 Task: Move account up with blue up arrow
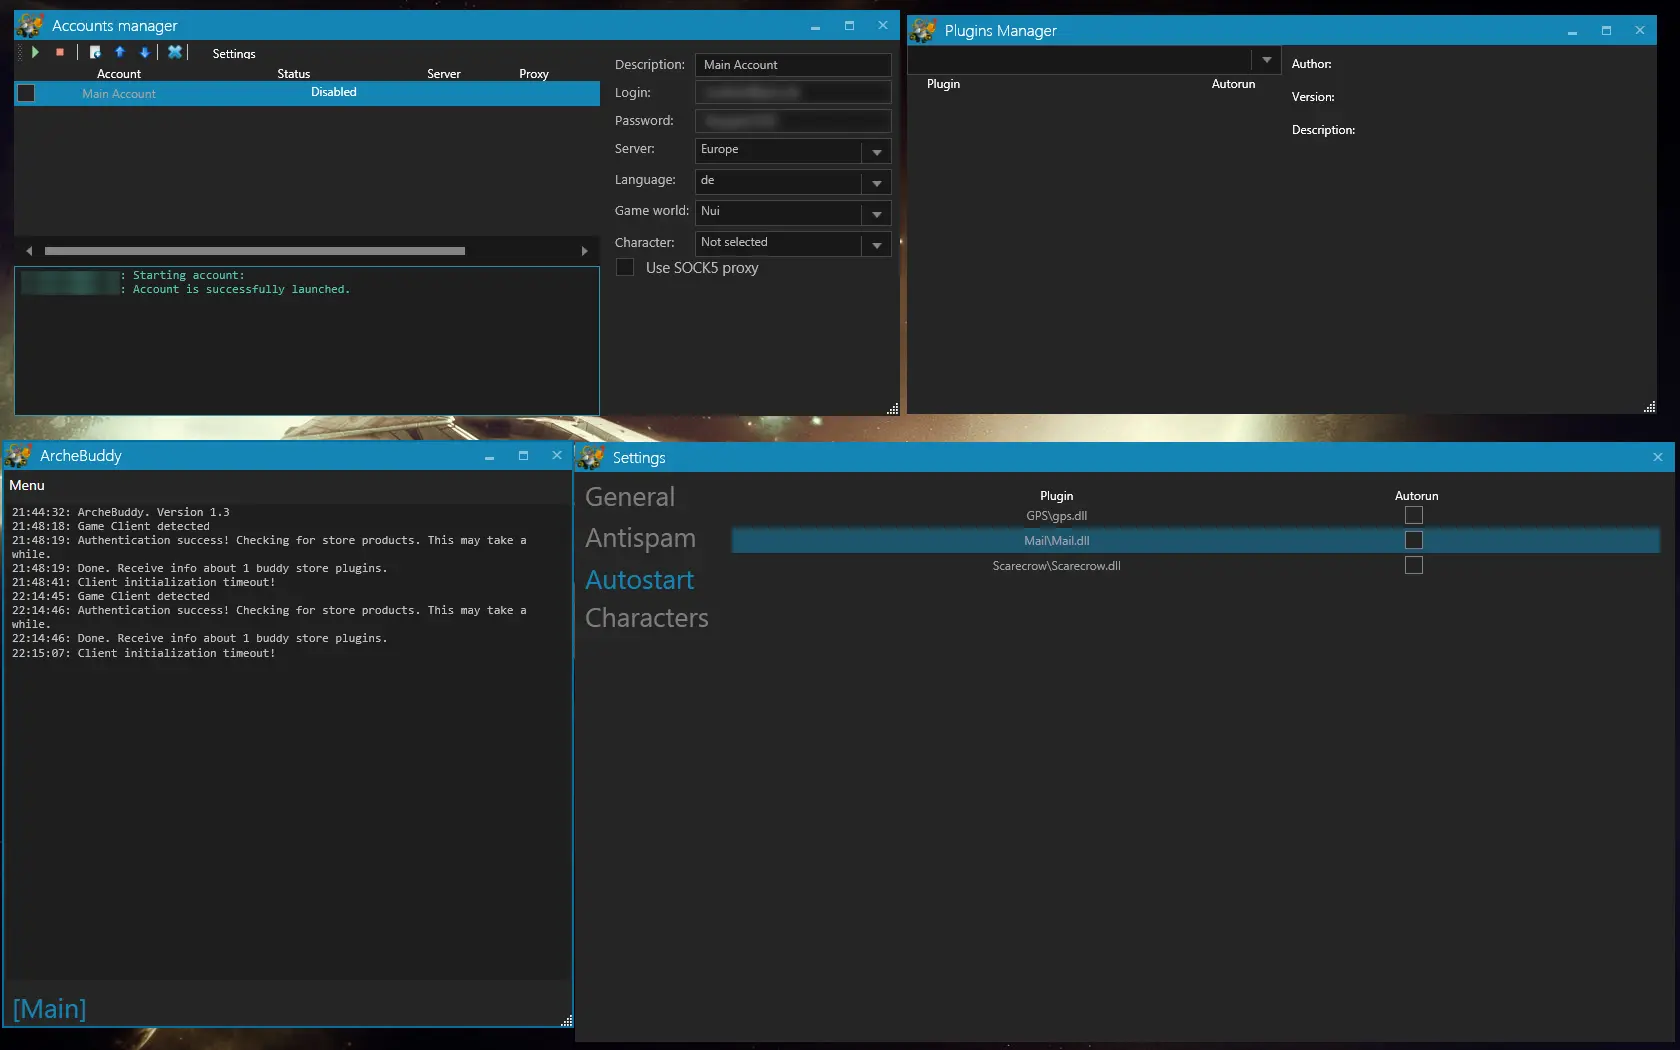[120, 52]
